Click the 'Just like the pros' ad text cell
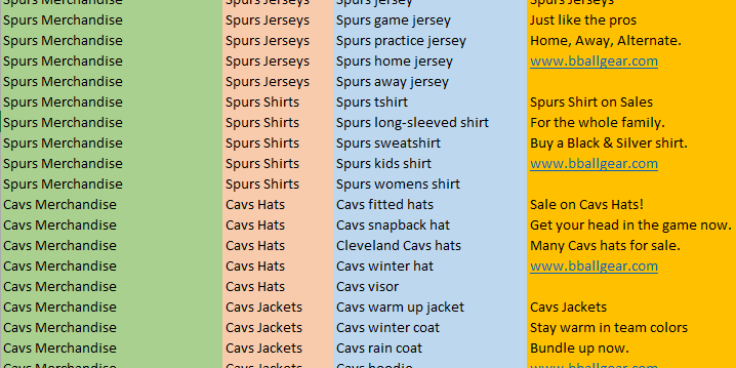736x368 pixels. [631, 20]
